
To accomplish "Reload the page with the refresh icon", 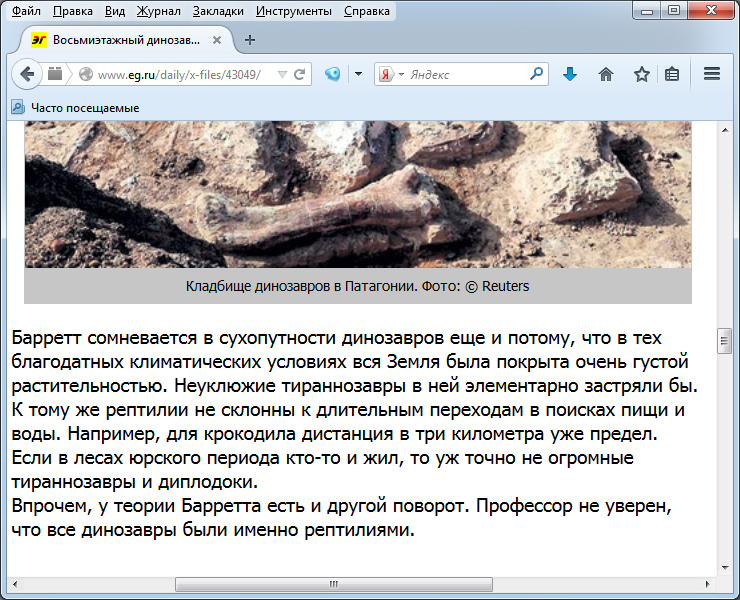I will (299, 74).
